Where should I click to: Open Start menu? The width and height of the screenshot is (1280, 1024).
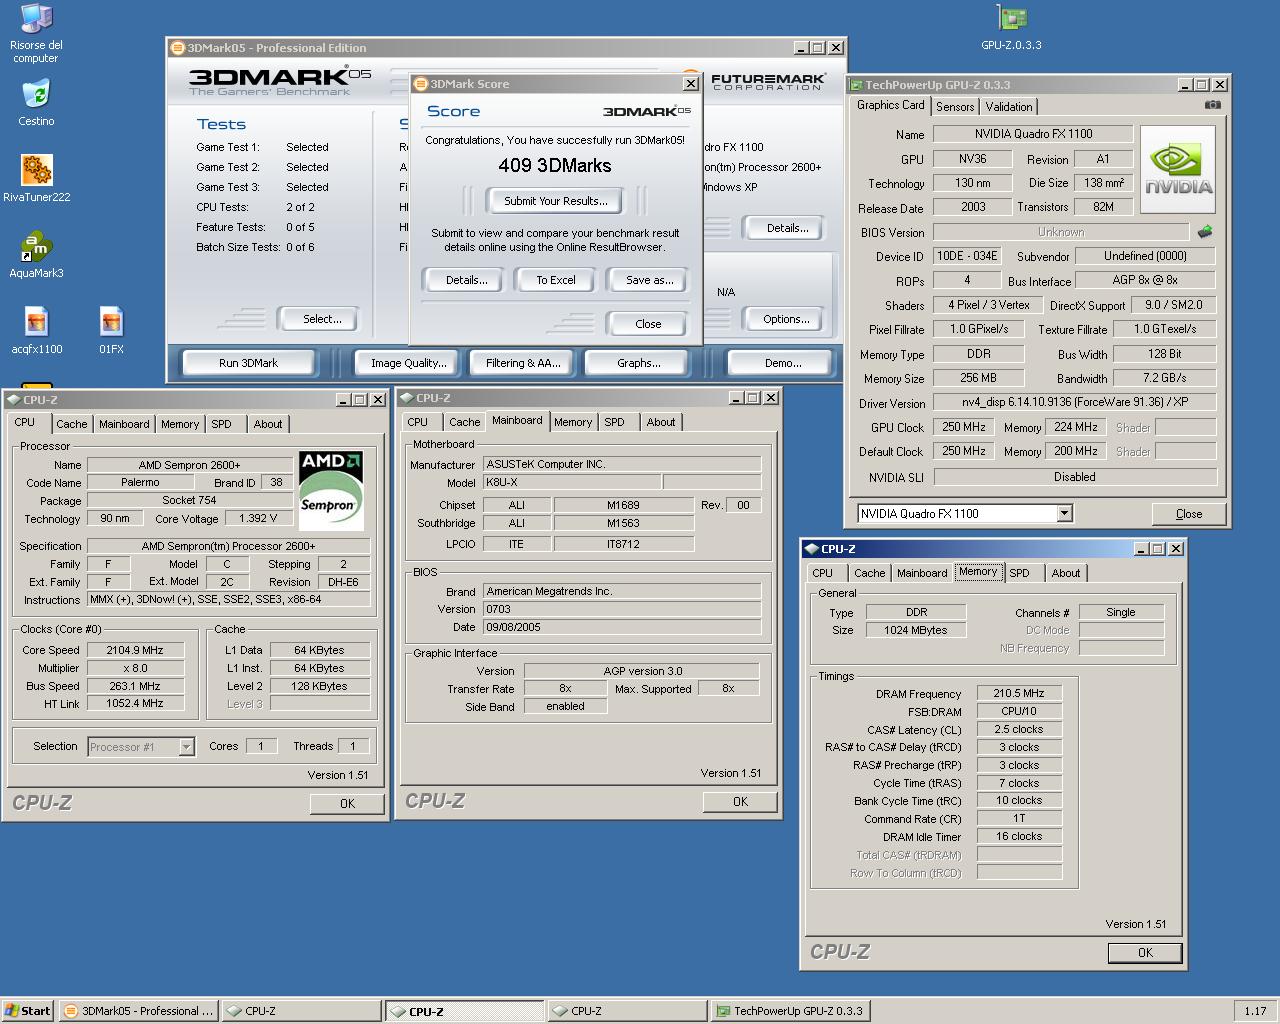[x=27, y=1011]
